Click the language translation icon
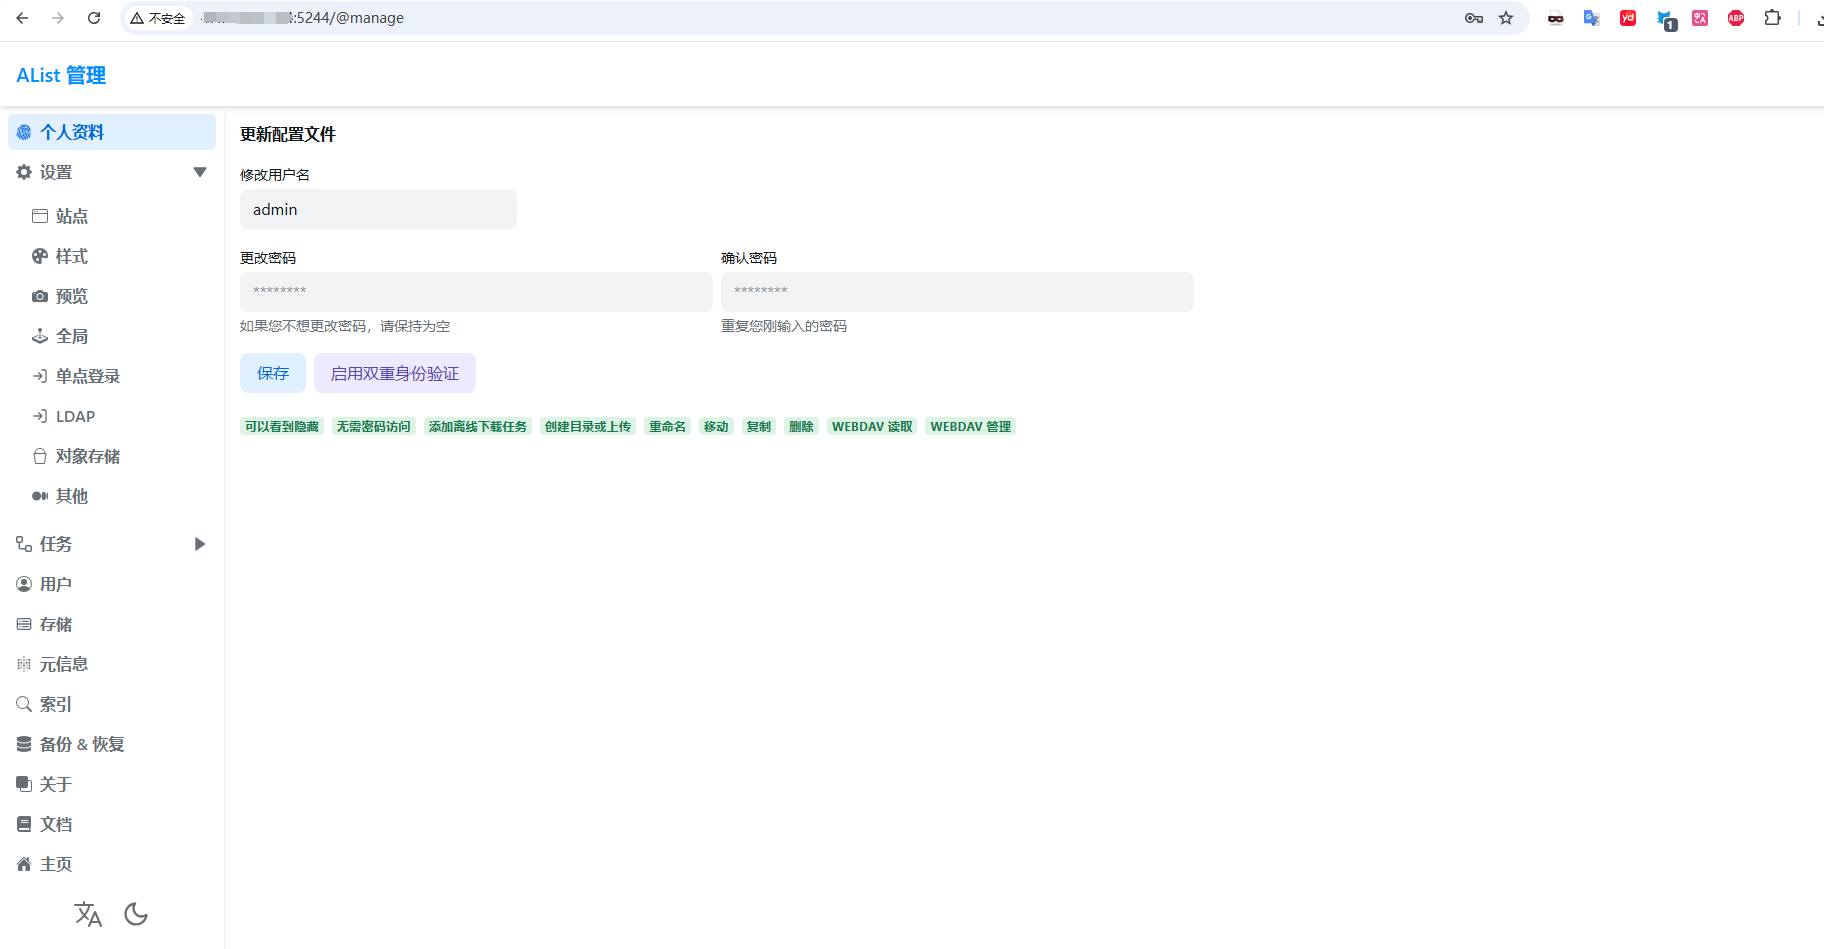 click(88, 914)
